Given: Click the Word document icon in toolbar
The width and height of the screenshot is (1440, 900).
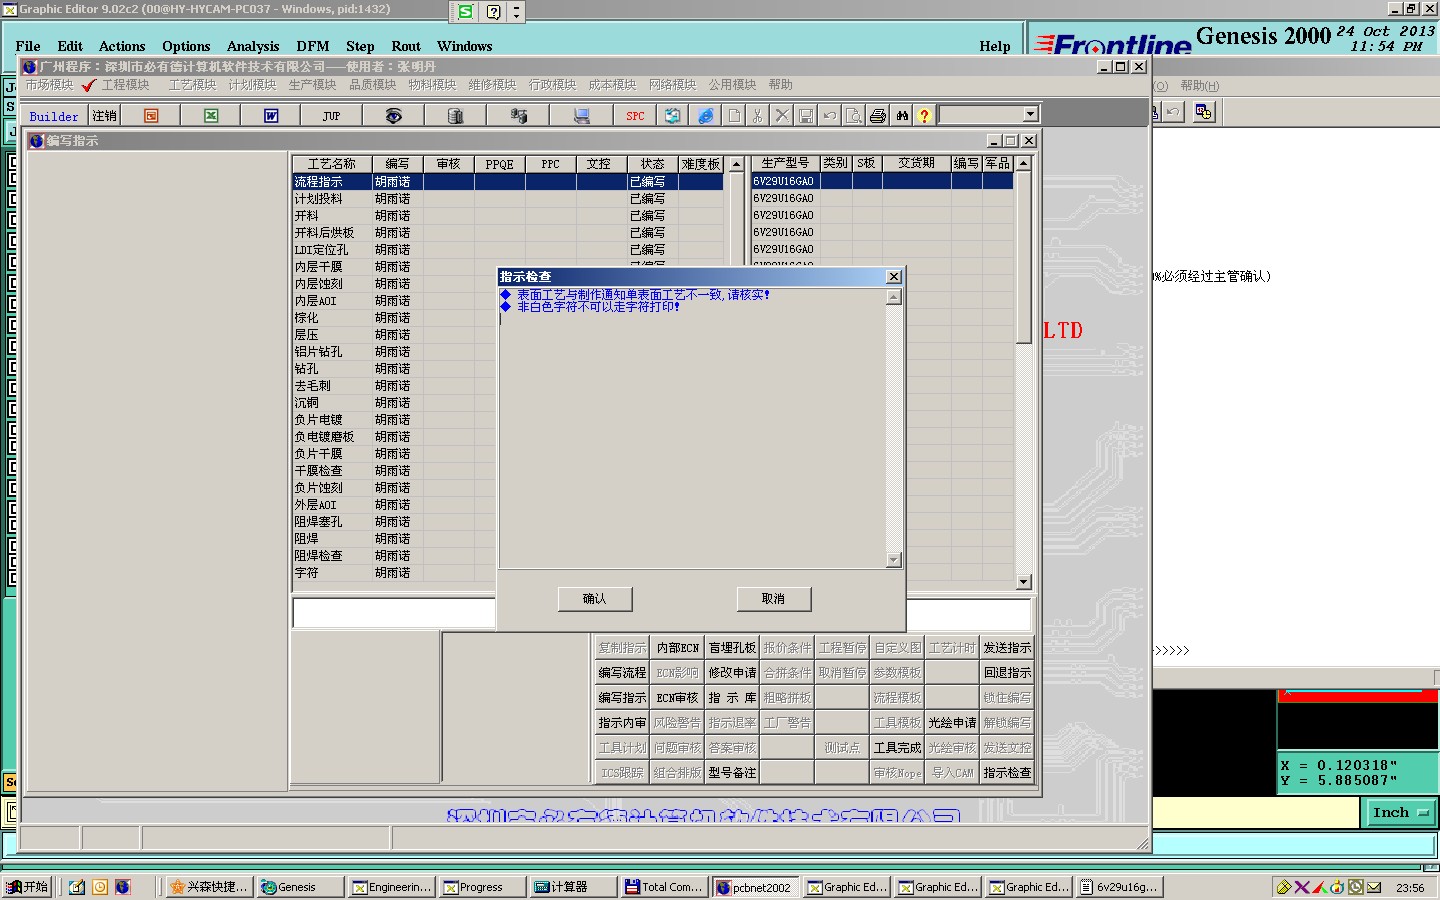Looking at the screenshot, I should point(271,116).
